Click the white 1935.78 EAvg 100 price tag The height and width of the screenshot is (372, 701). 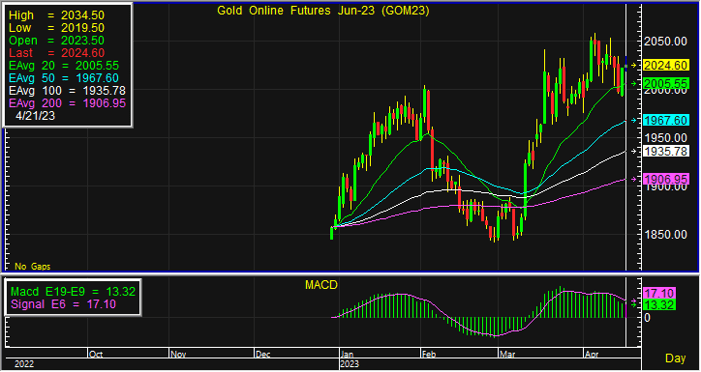click(666, 151)
